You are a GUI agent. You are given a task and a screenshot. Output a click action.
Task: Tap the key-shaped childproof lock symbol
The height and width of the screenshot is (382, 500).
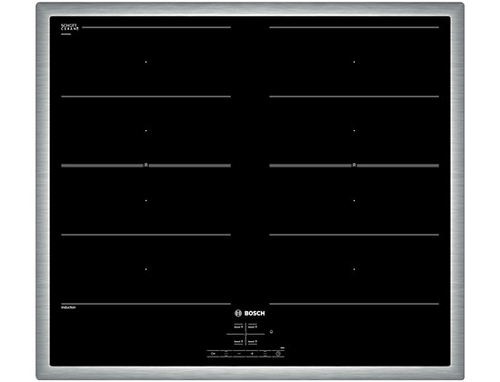click(213, 354)
